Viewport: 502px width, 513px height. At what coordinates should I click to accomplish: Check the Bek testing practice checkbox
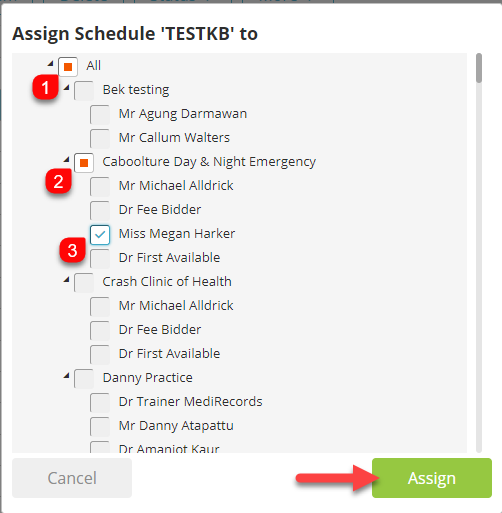click(x=84, y=91)
